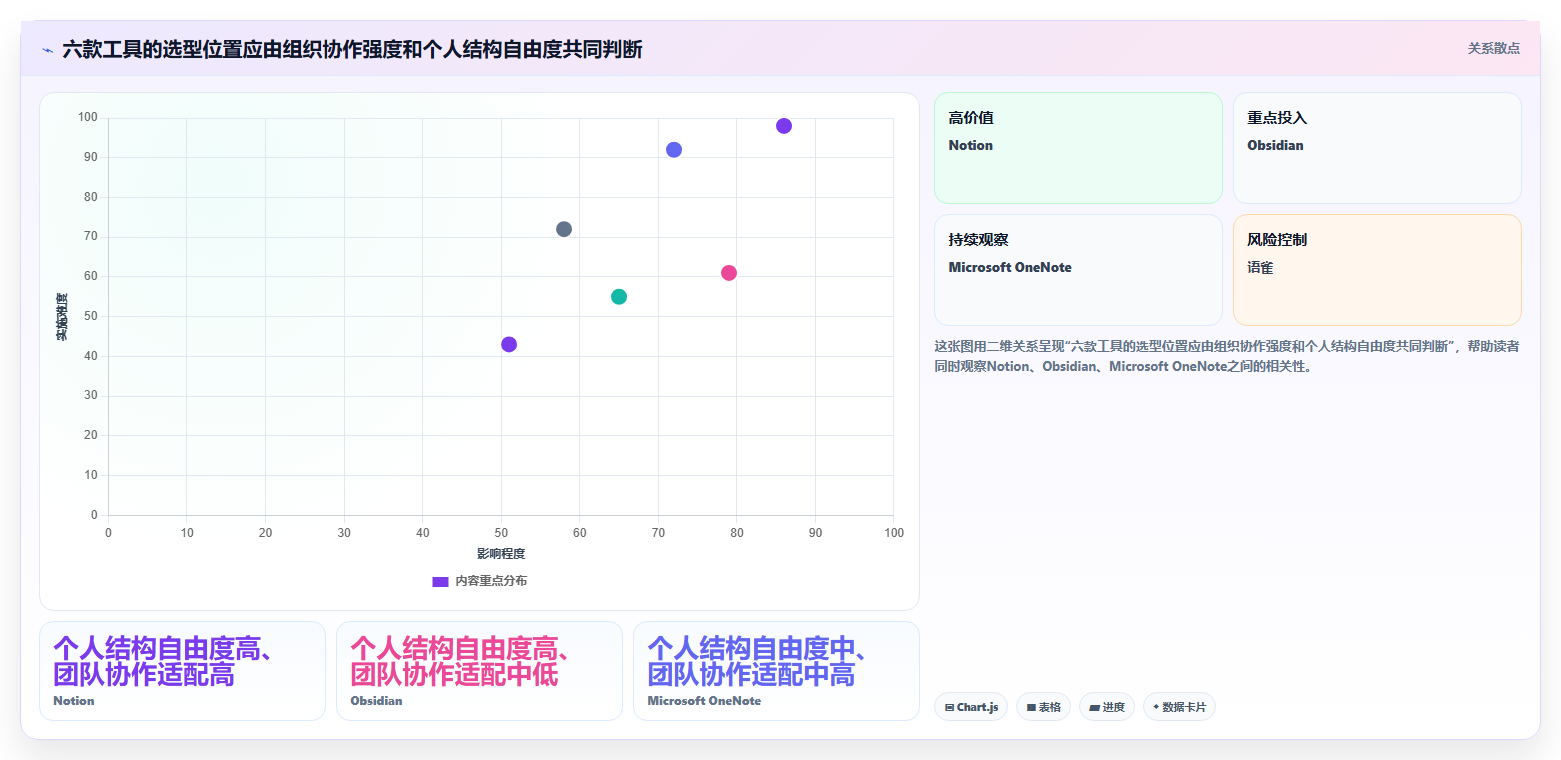Click the 数据卡片 sparkle icon

[1156, 706]
